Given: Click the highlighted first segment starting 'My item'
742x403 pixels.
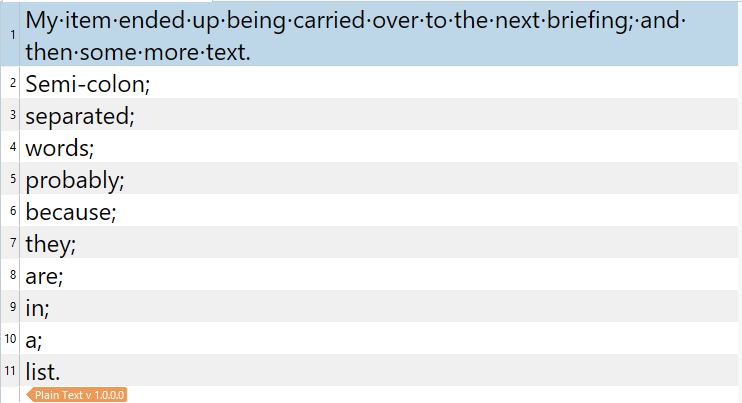Looking at the screenshot, I should 200,20.
